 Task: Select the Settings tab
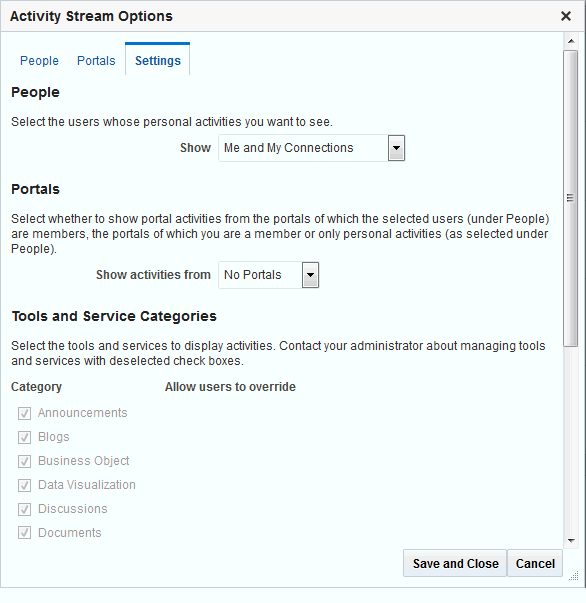[158, 61]
